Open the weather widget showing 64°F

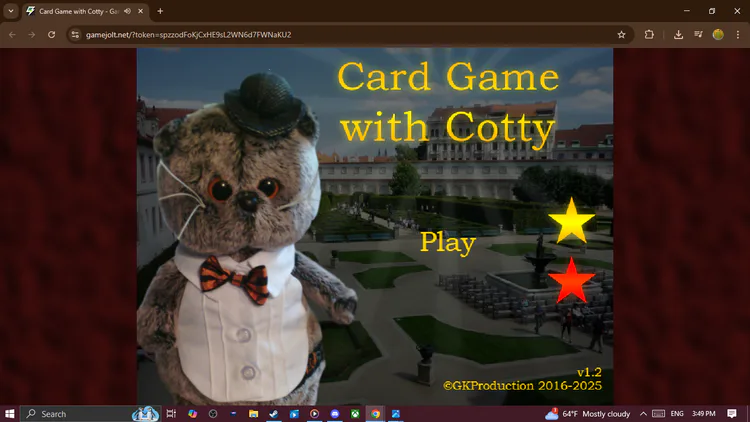pyautogui.click(x=588, y=414)
